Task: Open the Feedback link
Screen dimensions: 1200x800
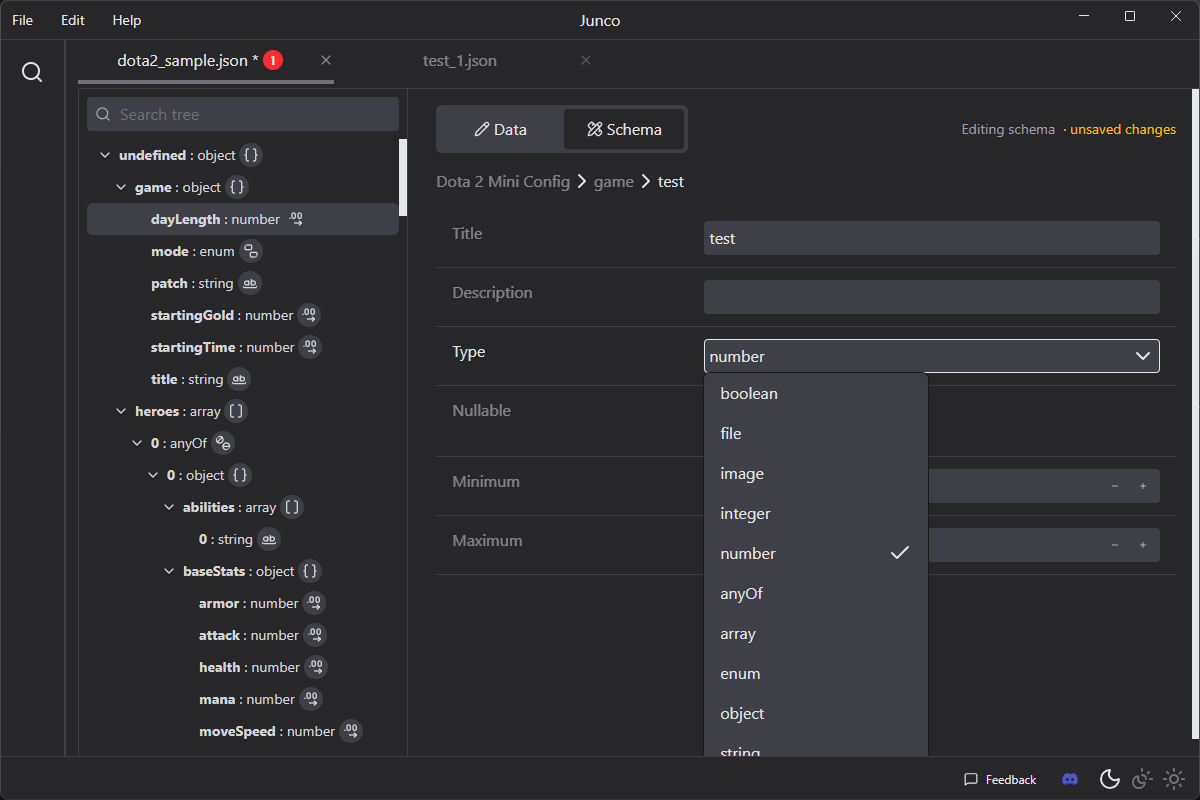Action: [x=1000, y=779]
